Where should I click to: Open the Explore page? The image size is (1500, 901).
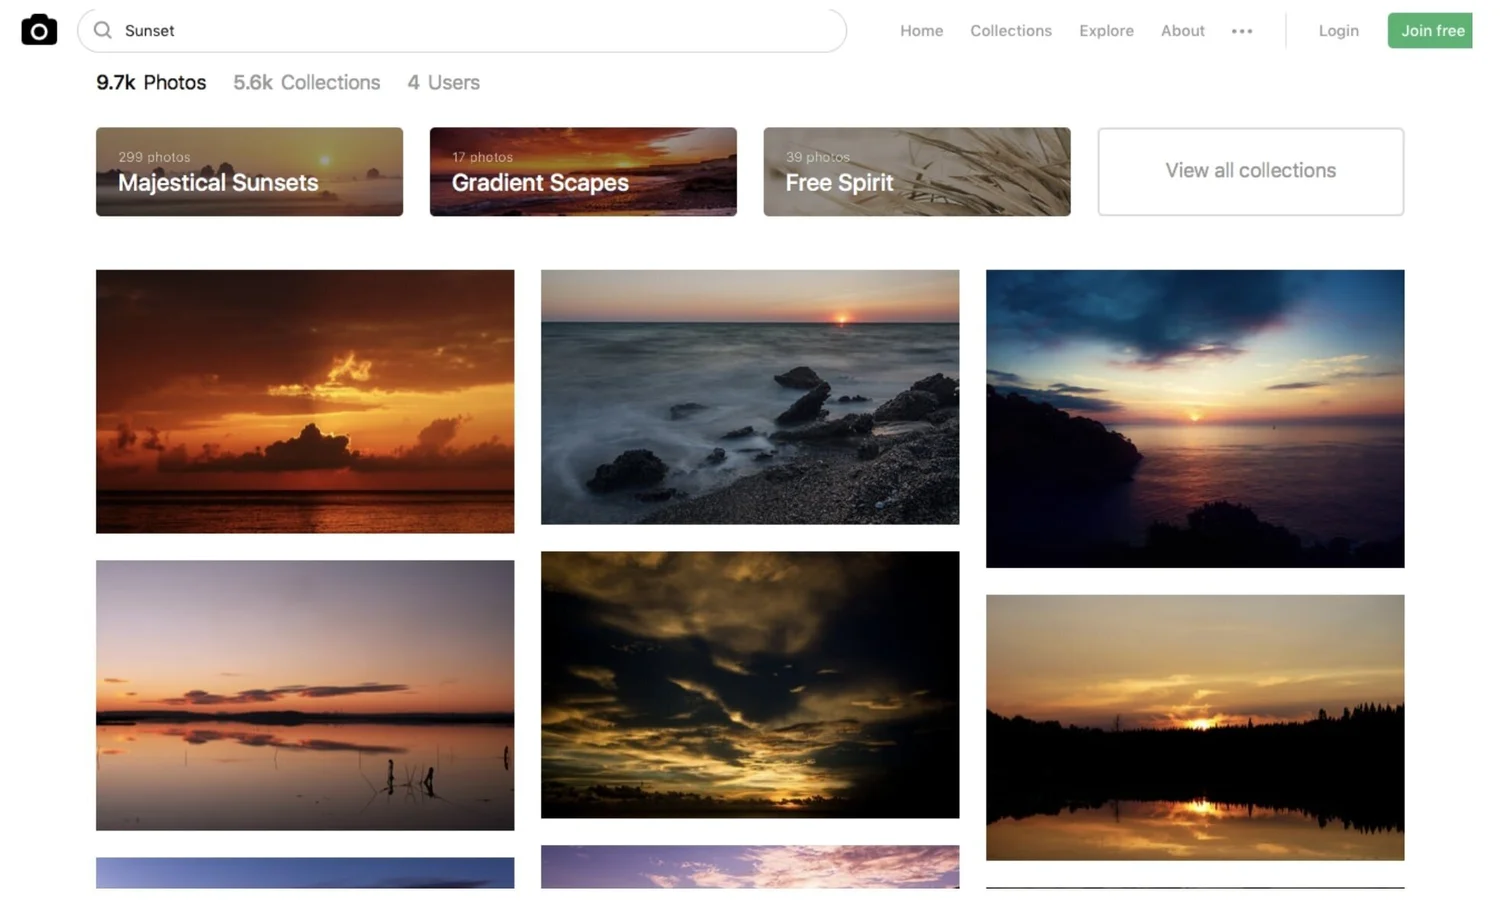click(1105, 31)
